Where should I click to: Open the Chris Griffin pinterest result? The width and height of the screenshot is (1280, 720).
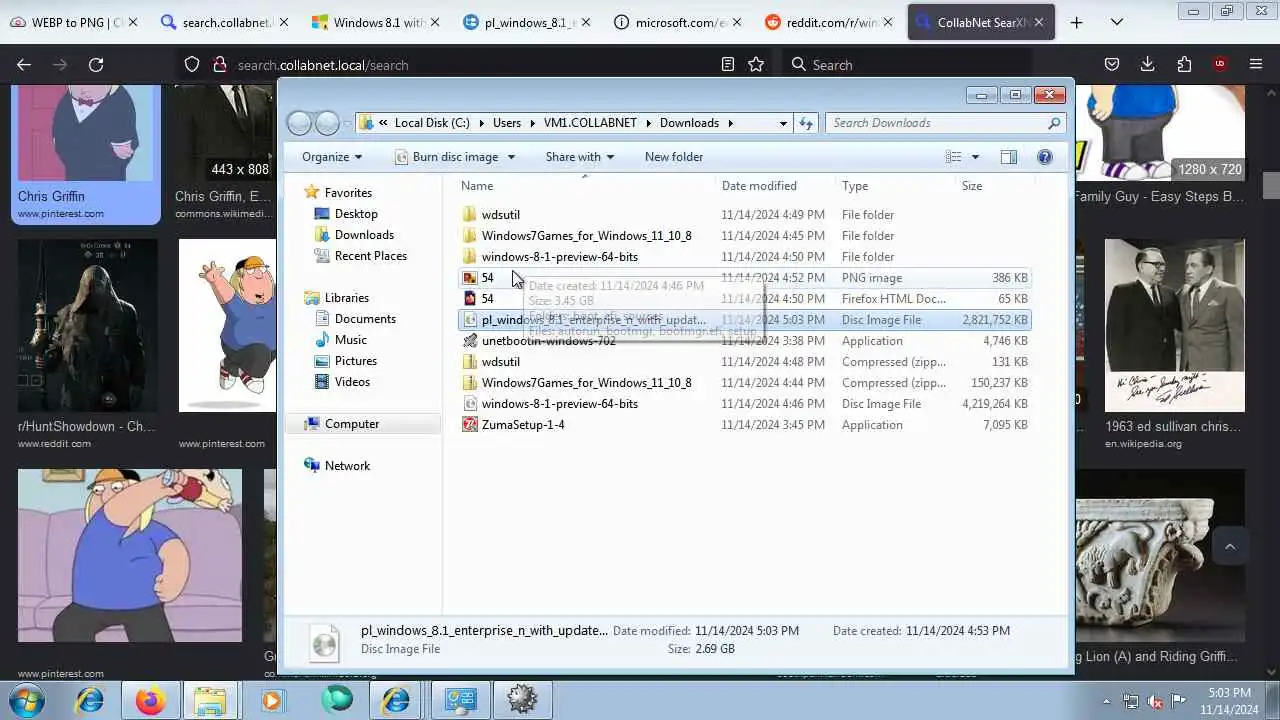[86, 153]
